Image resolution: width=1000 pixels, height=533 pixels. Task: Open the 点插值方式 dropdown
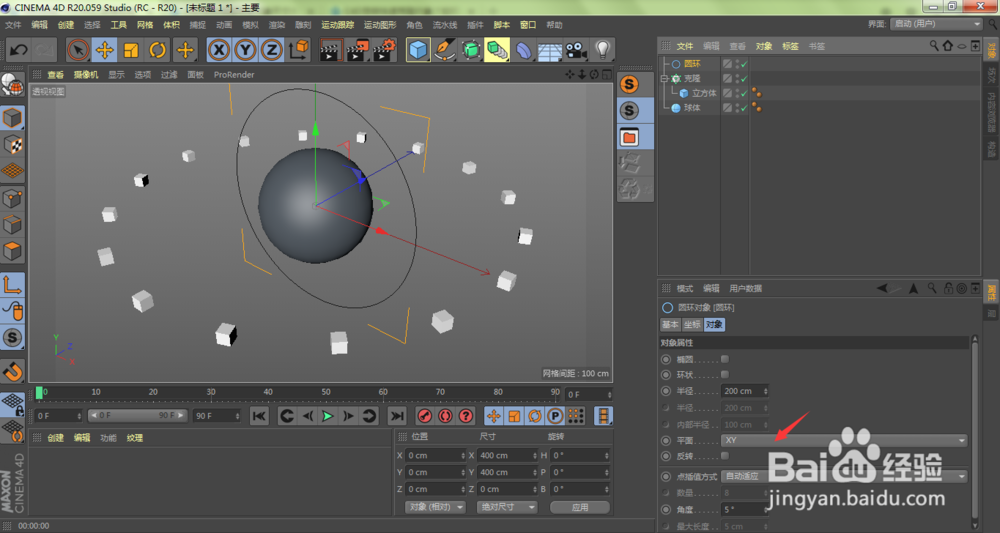[x=844, y=476]
